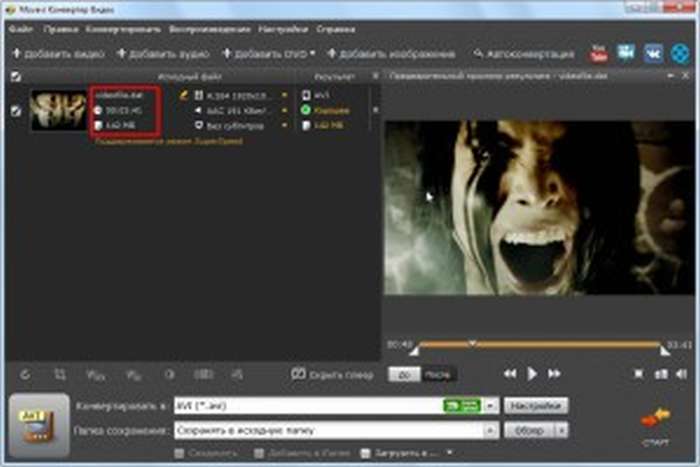Remove the file with the row X icon
The height and width of the screenshot is (467, 700).
point(376,110)
